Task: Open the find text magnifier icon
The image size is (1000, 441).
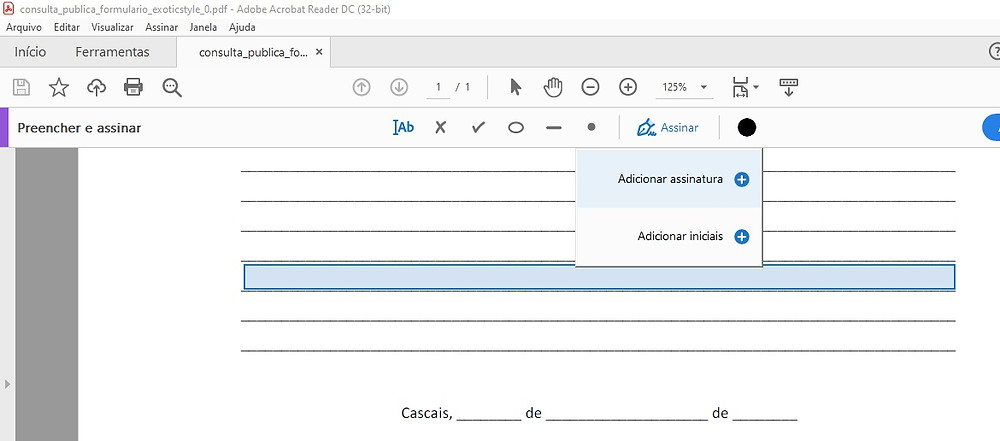Action: [172, 87]
